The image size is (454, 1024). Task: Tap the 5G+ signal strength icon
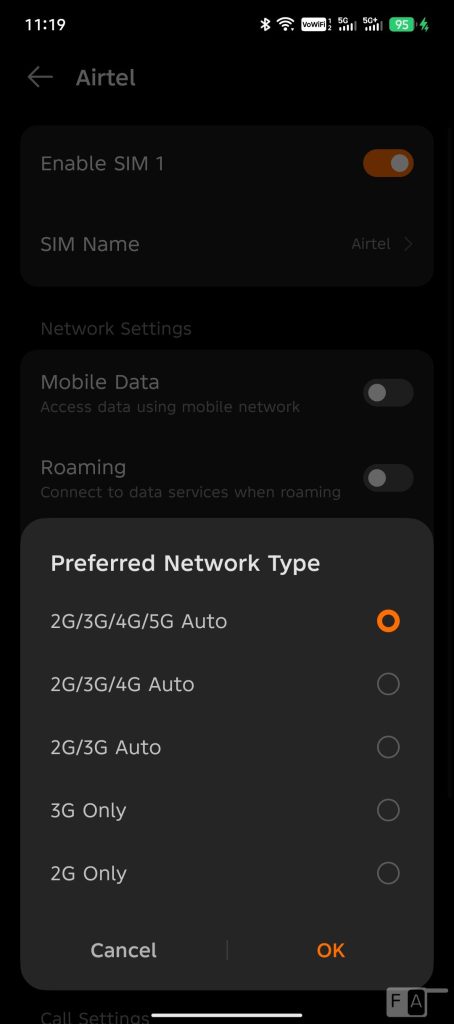(373, 25)
